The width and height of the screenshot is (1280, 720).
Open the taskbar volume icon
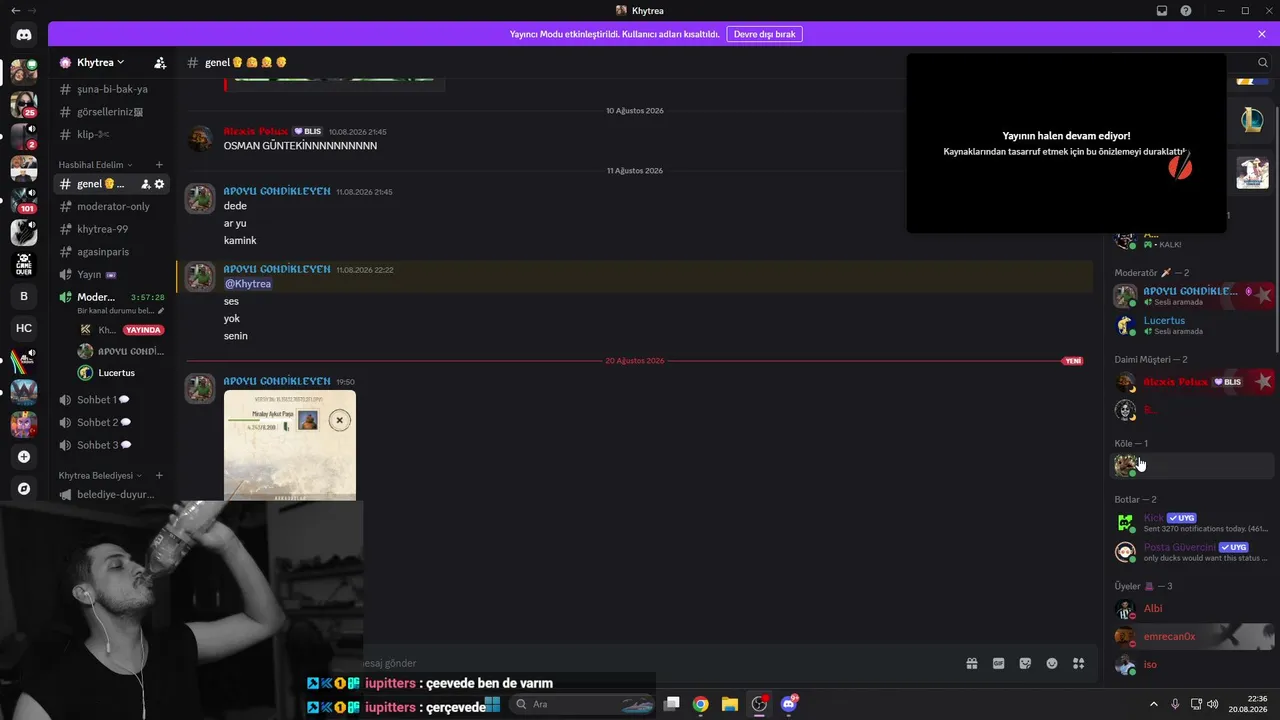(x=1213, y=704)
